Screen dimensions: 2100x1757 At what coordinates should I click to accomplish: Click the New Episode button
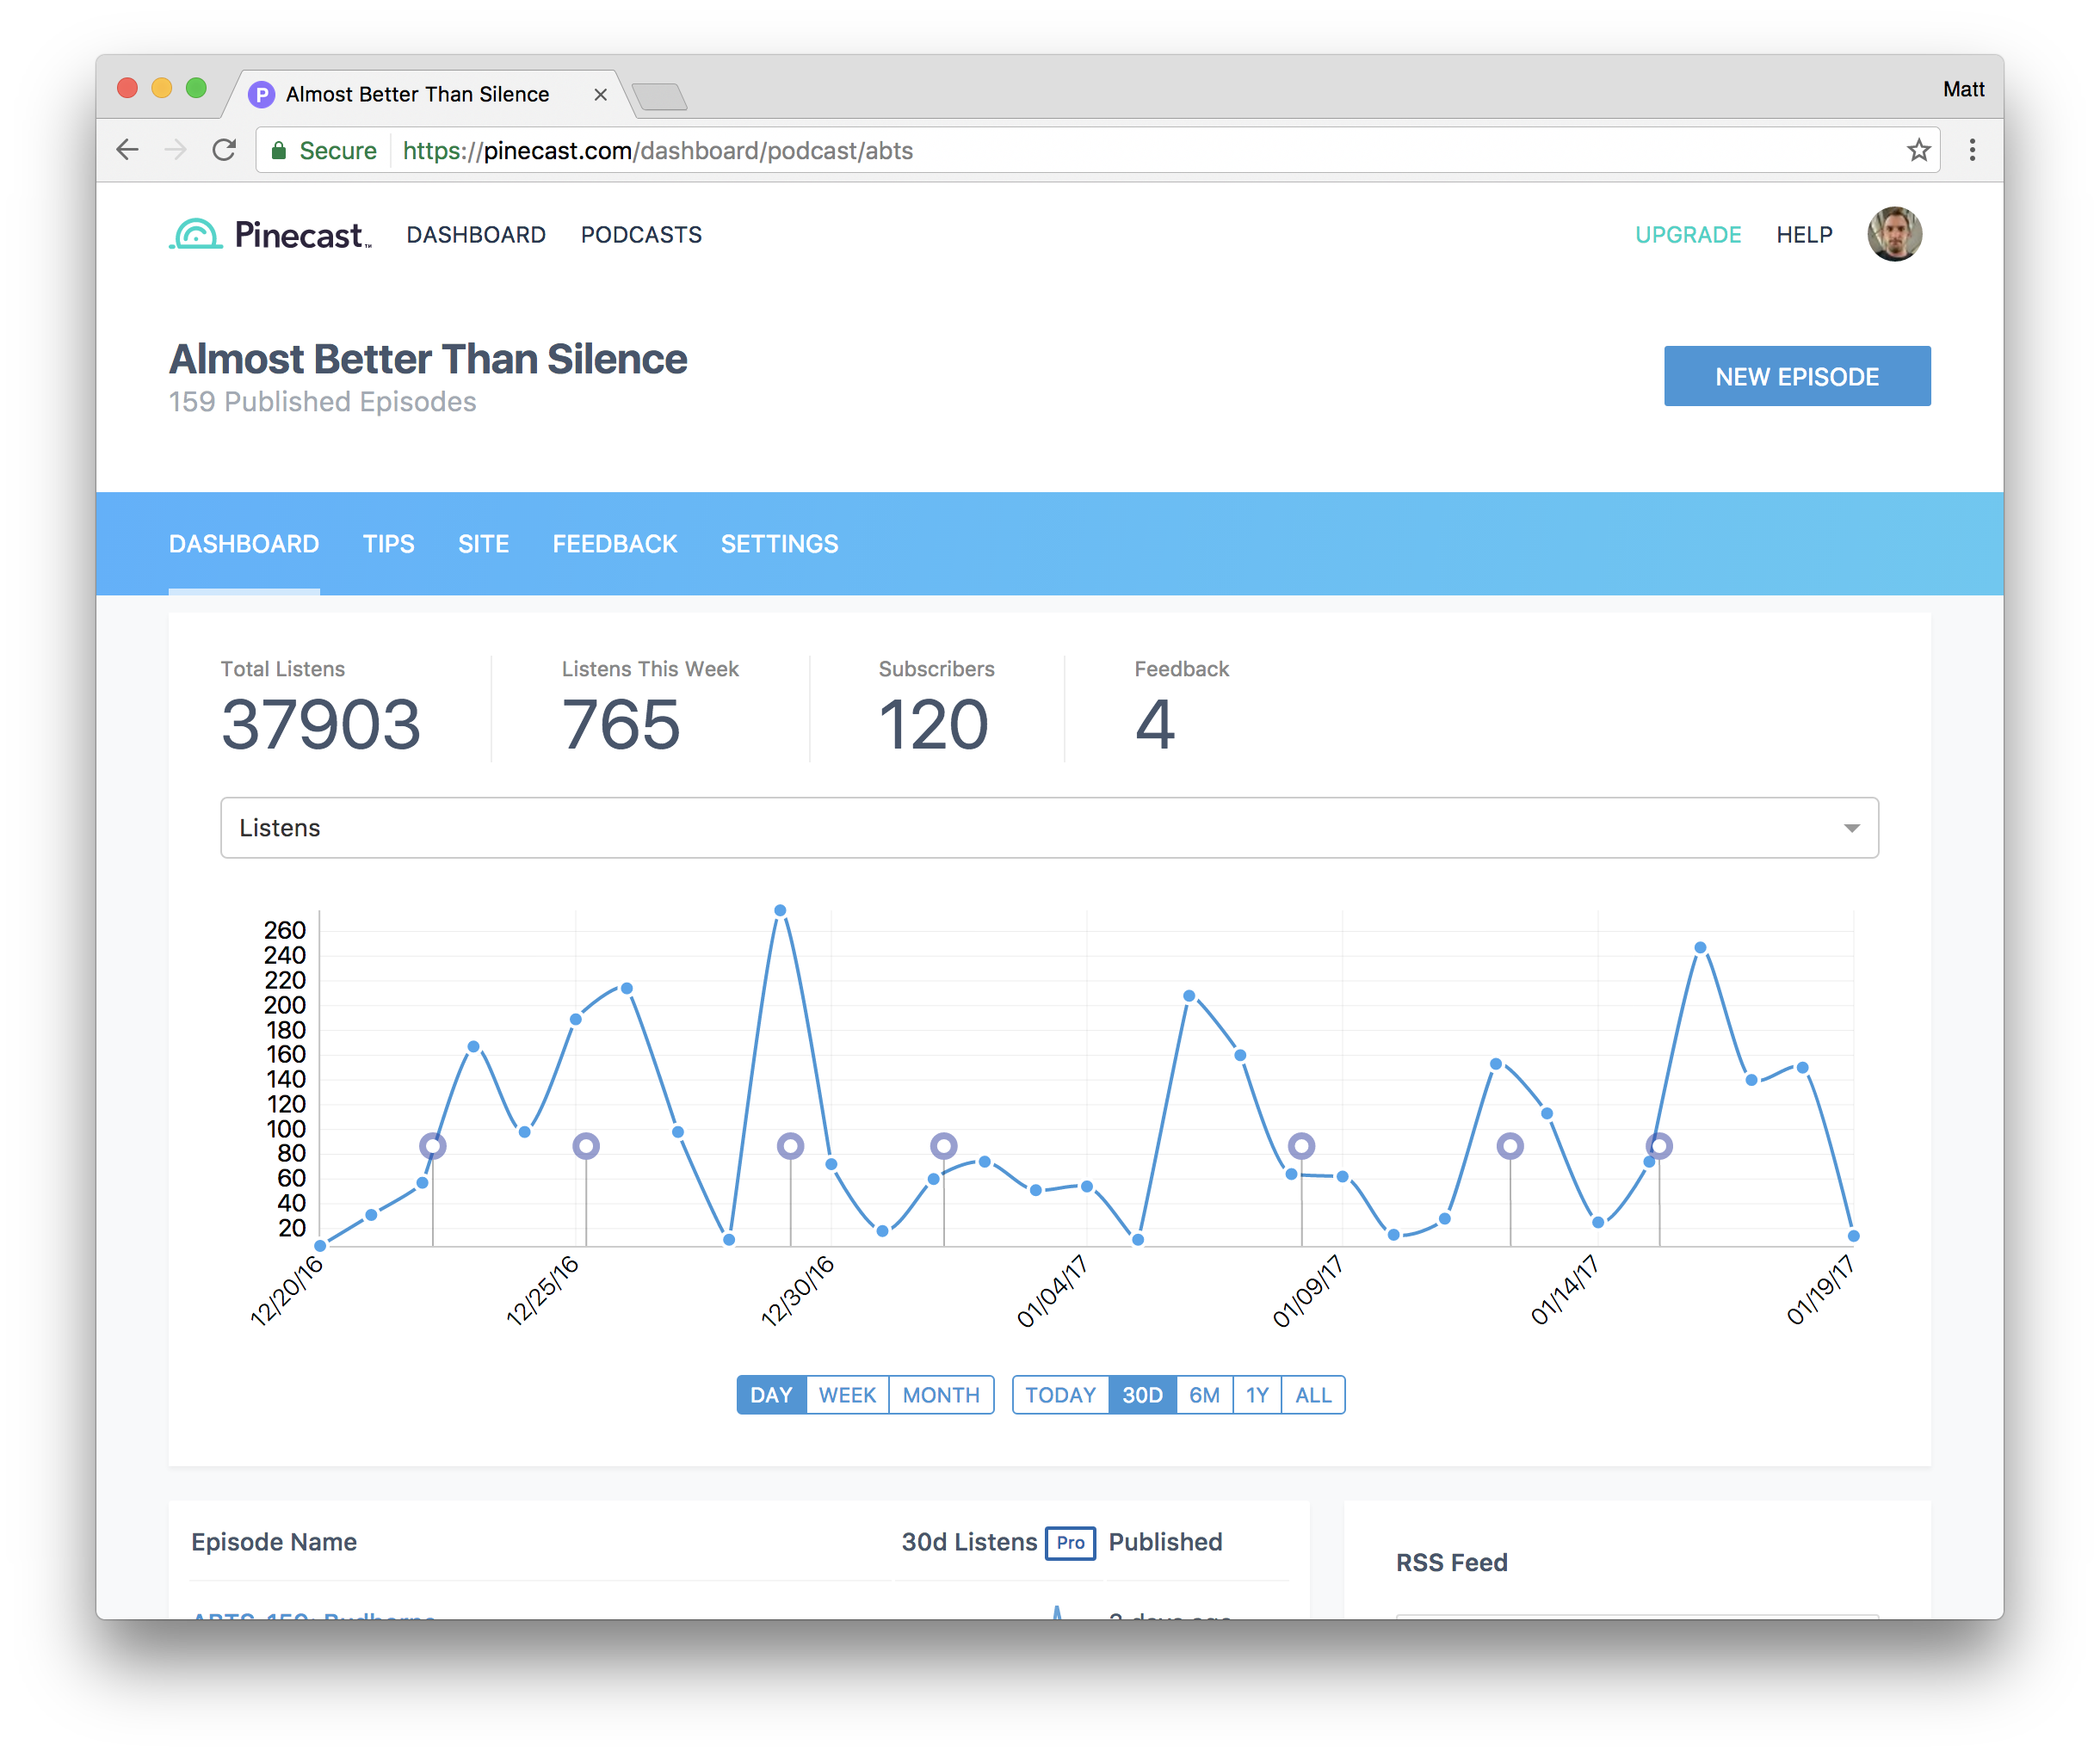1796,377
